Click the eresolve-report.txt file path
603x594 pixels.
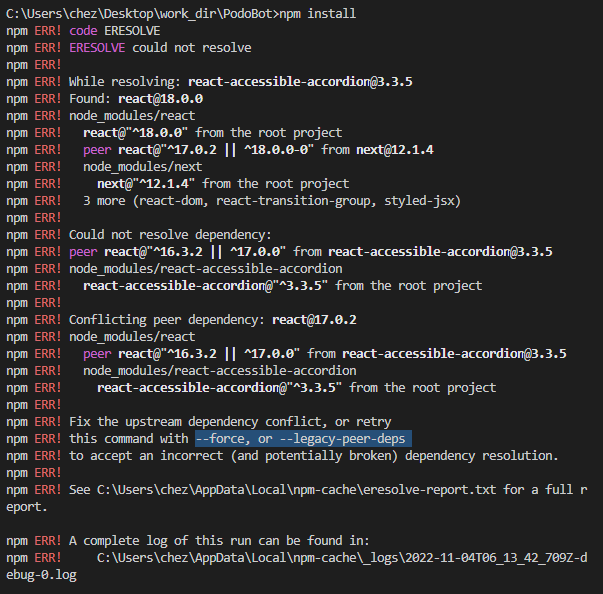297,490
